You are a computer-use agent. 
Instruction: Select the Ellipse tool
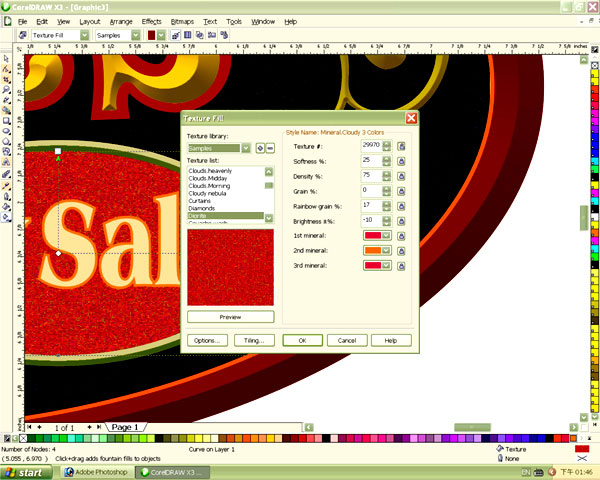click(6, 131)
